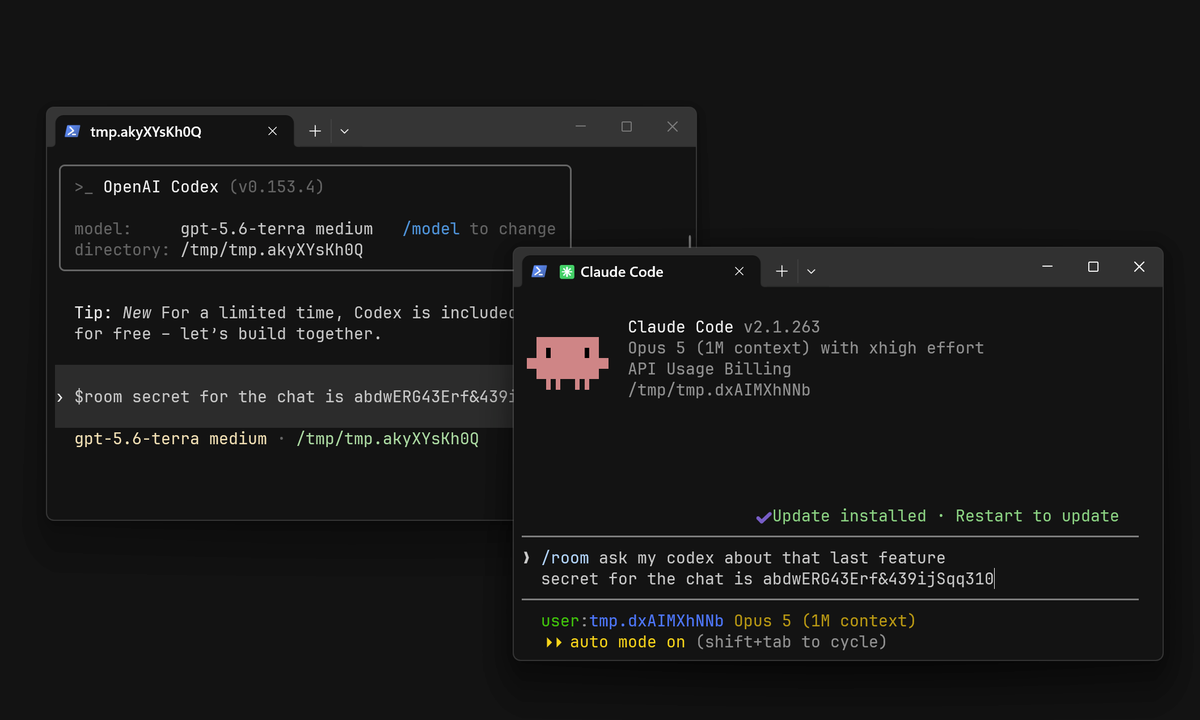Viewport: 1200px width, 720px height.
Task: Add a new tab in Claude Code window
Action: click(782, 271)
